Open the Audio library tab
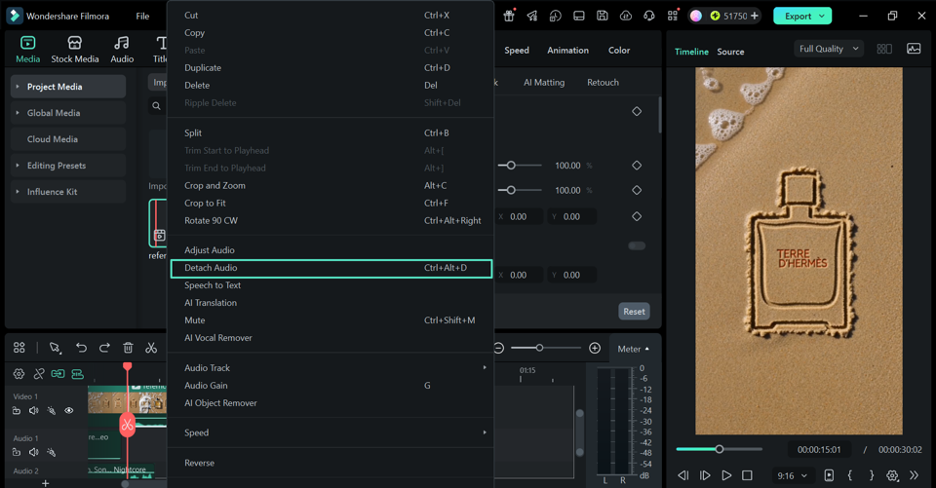Viewport: 936px width, 488px height. [x=122, y=50]
